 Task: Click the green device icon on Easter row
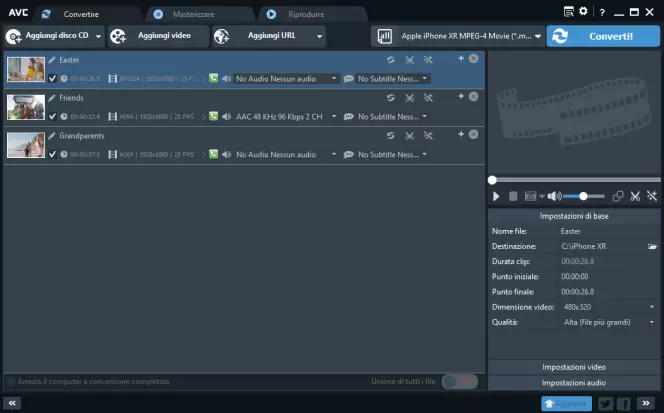(213, 78)
